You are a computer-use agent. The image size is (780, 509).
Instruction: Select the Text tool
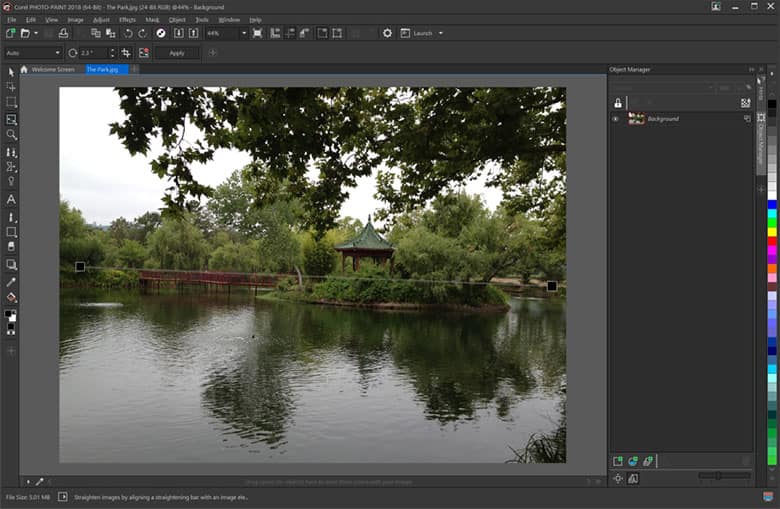(x=11, y=199)
